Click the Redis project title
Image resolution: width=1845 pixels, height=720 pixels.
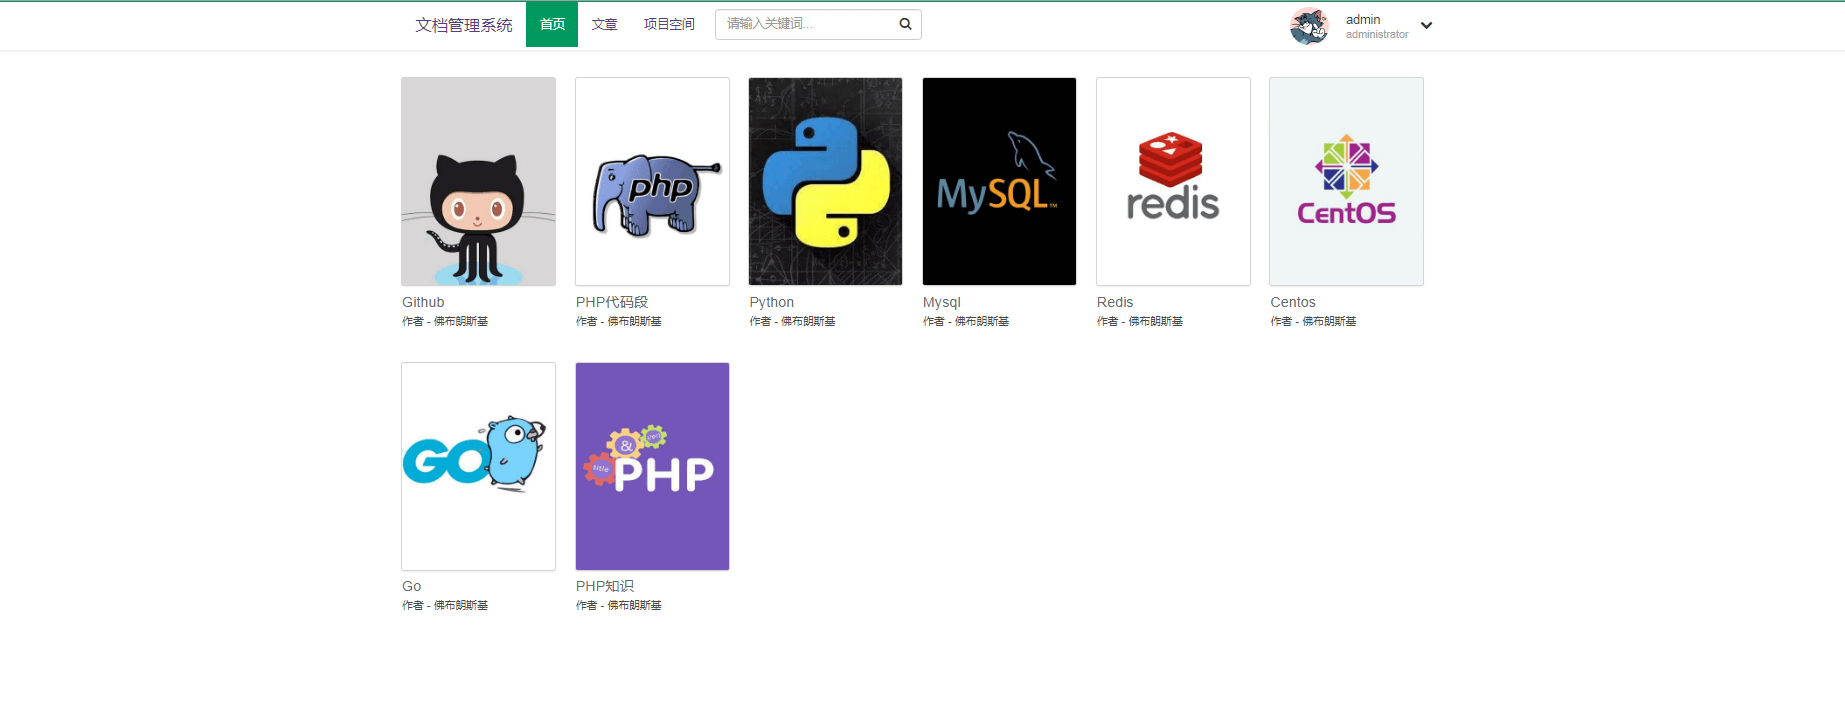[x=1115, y=302]
